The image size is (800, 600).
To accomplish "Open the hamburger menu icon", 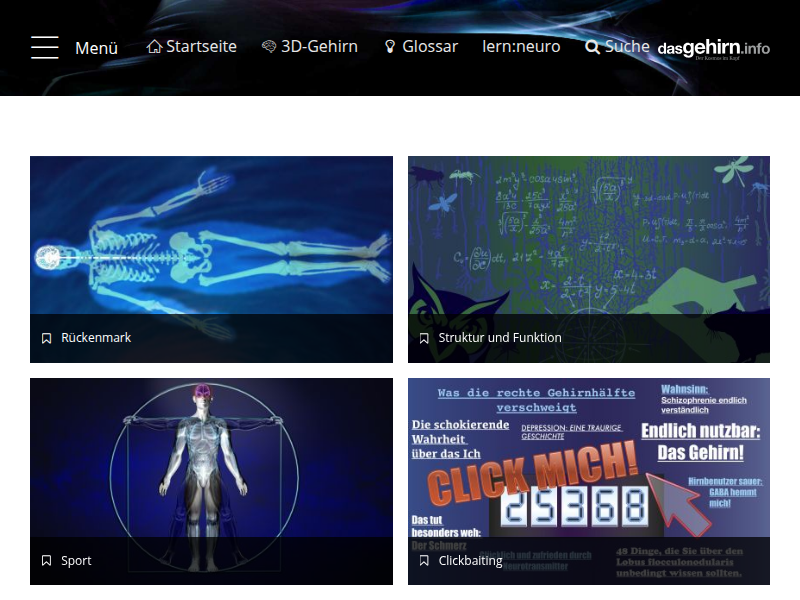I will pos(45,47).
